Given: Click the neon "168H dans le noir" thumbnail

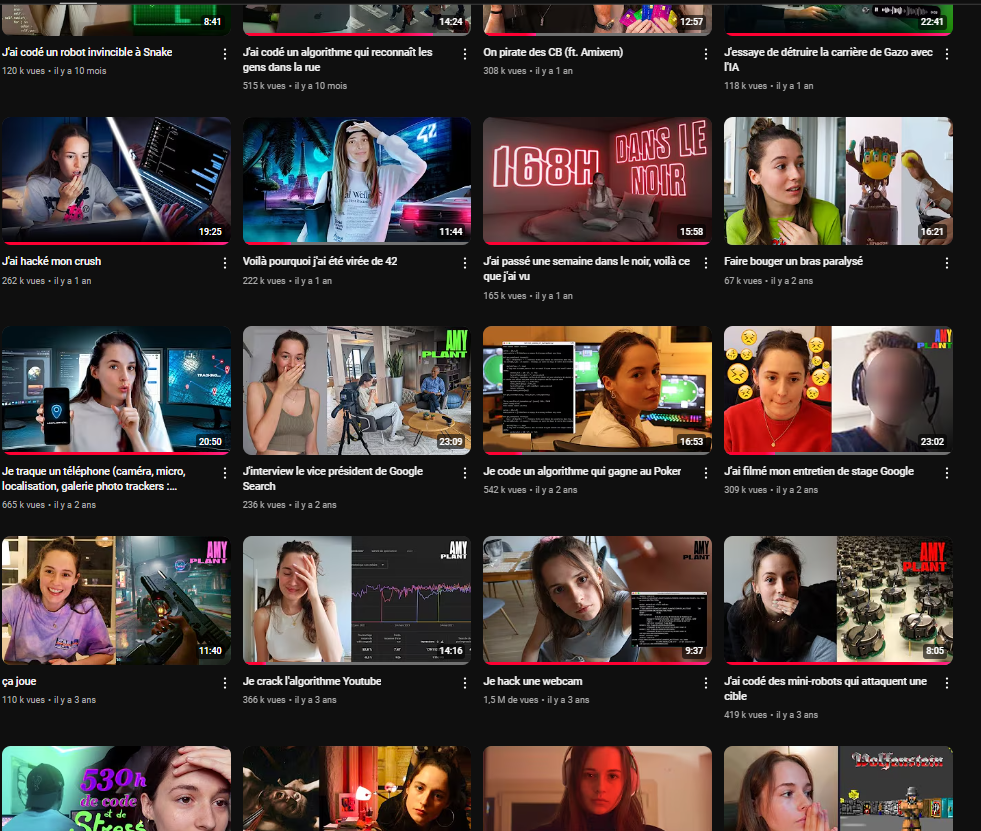Looking at the screenshot, I should 597,180.
